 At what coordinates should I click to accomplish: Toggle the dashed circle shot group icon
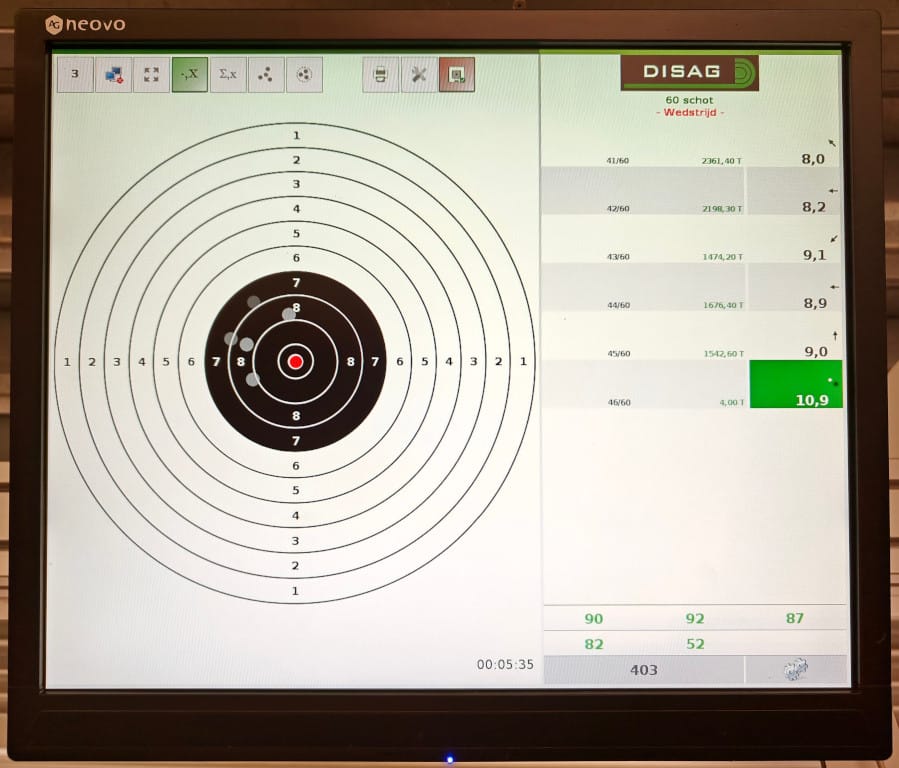point(304,74)
